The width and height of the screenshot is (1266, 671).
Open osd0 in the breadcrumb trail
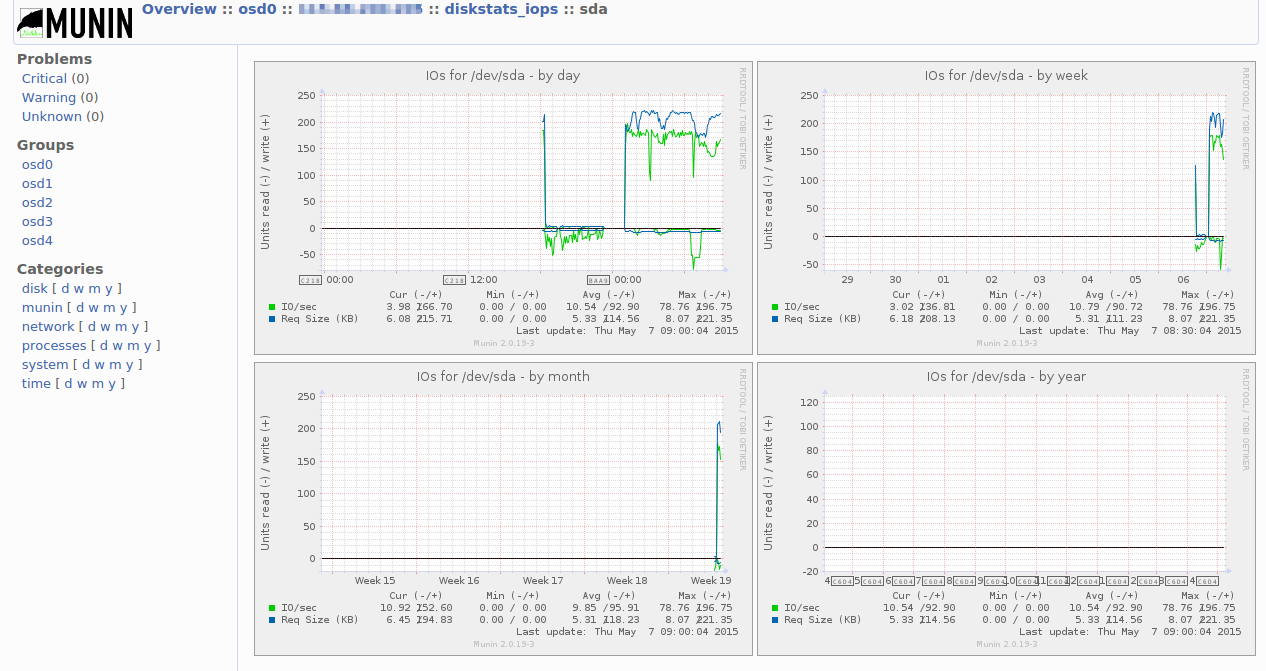(x=258, y=9)
